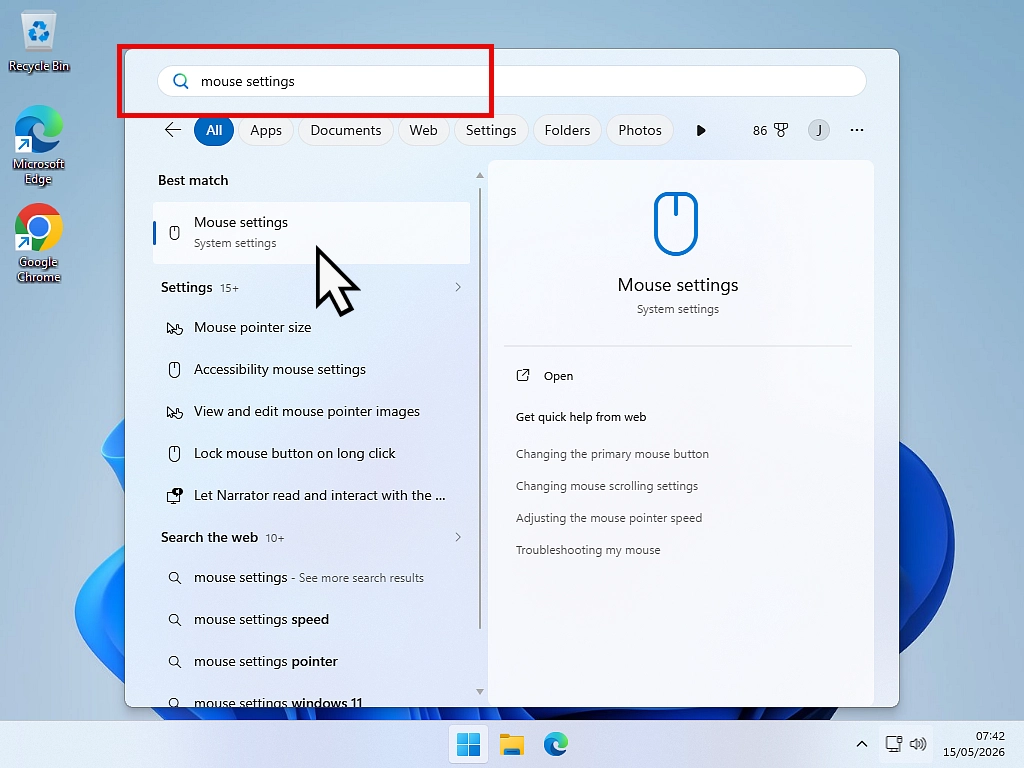Screen dimensions: 1024x768
Task: Open the Mouse settings best match result
Action: pos(312,232)
